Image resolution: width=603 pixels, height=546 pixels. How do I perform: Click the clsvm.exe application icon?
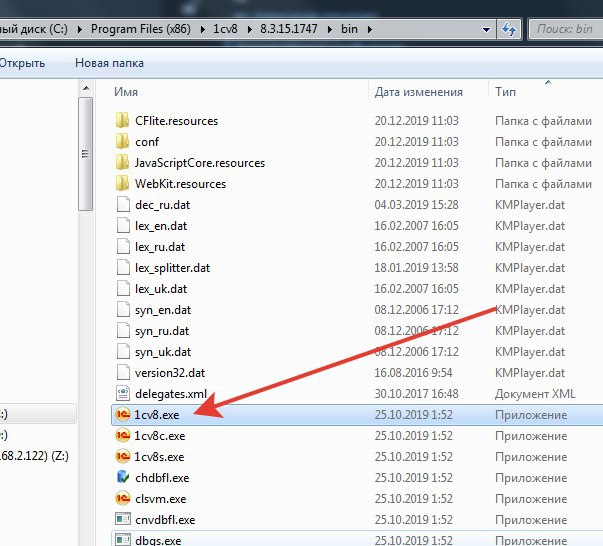tap(123, 498)
